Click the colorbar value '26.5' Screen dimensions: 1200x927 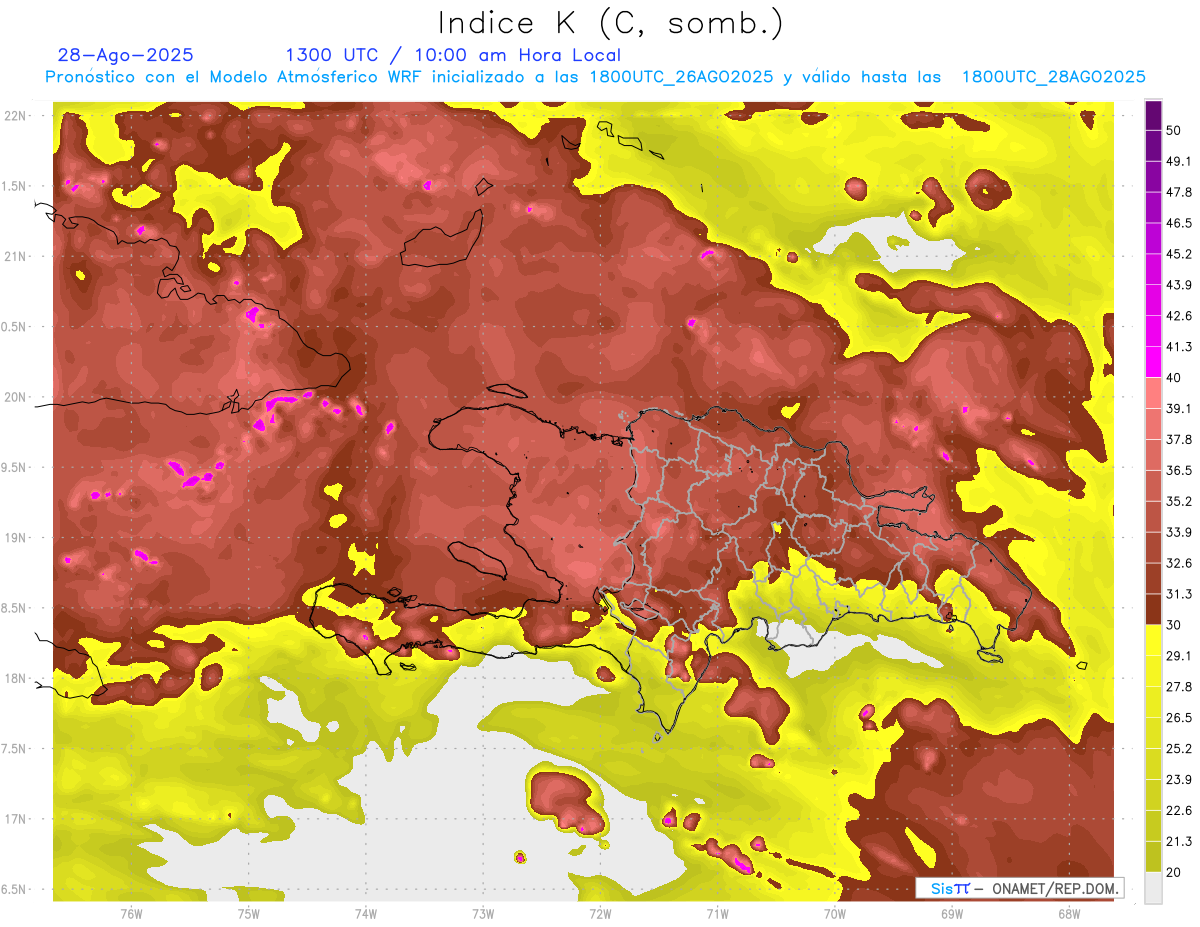[1179, 717]
